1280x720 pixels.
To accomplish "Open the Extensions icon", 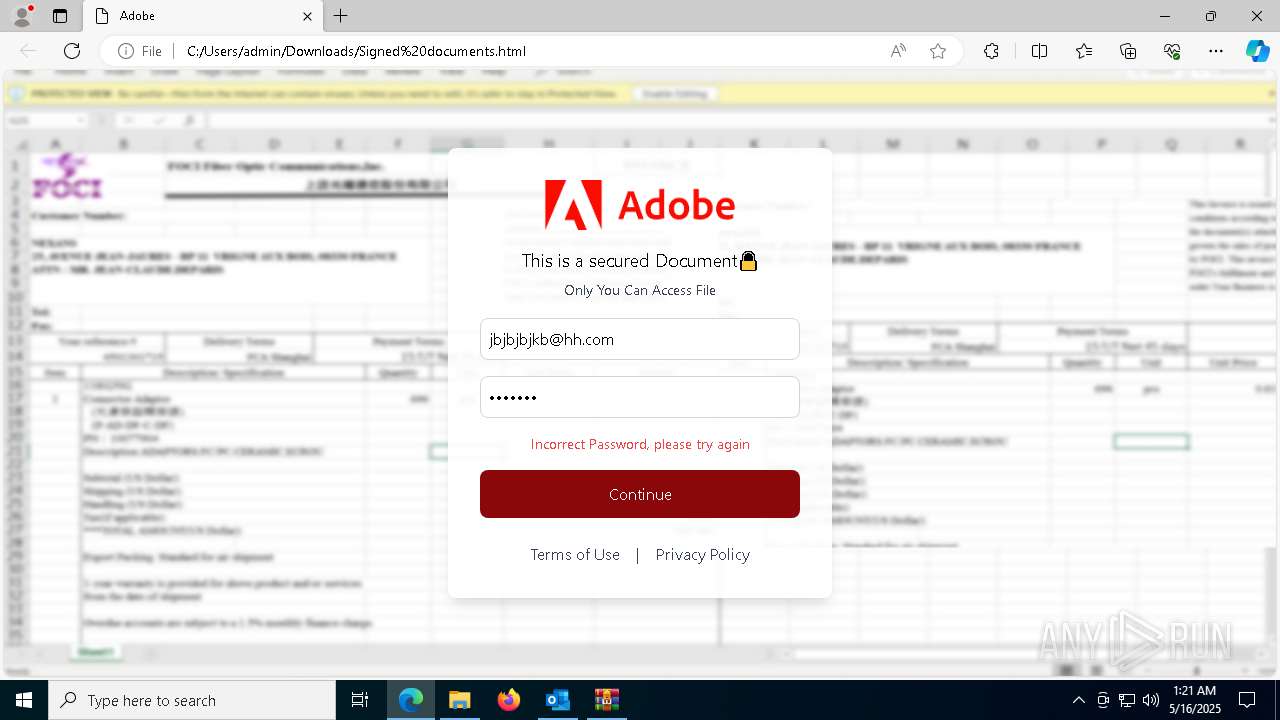I will pyautogui.click(x=991, y=51).
